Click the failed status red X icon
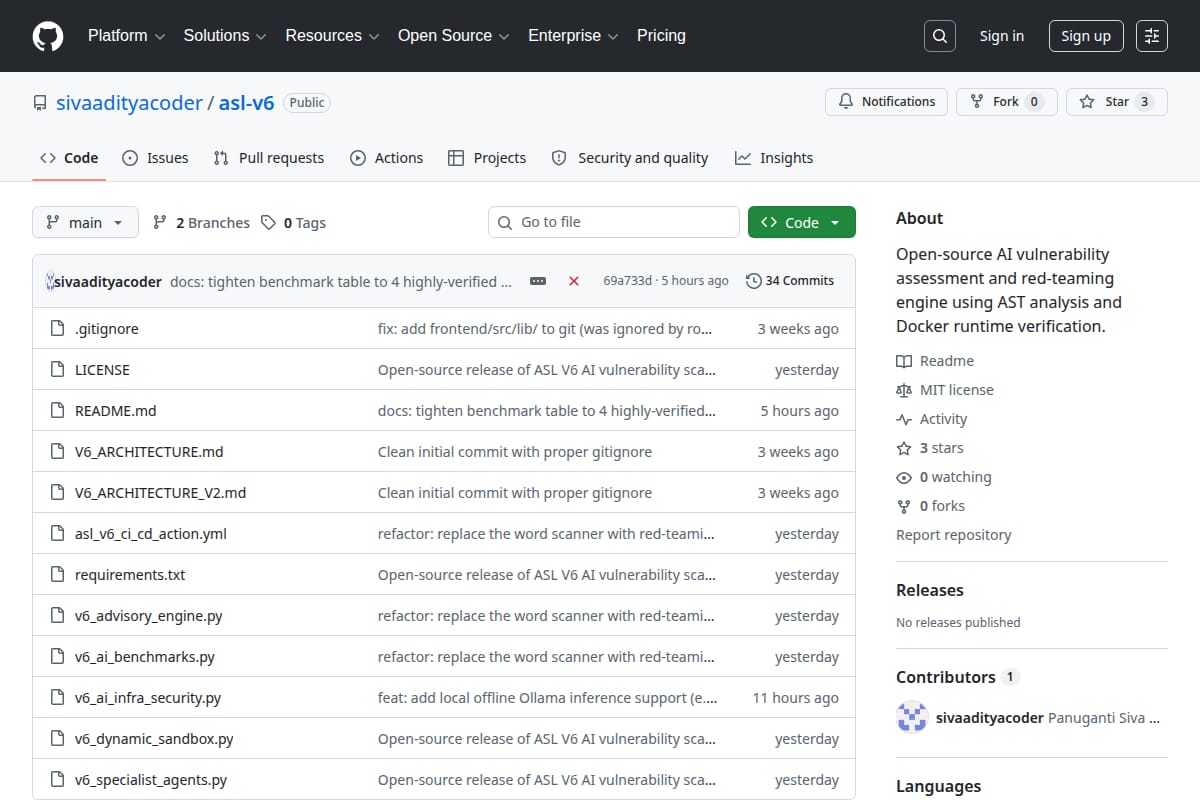Image resolution: width=1200 pixels, height=800 pixels. point(574,281)
